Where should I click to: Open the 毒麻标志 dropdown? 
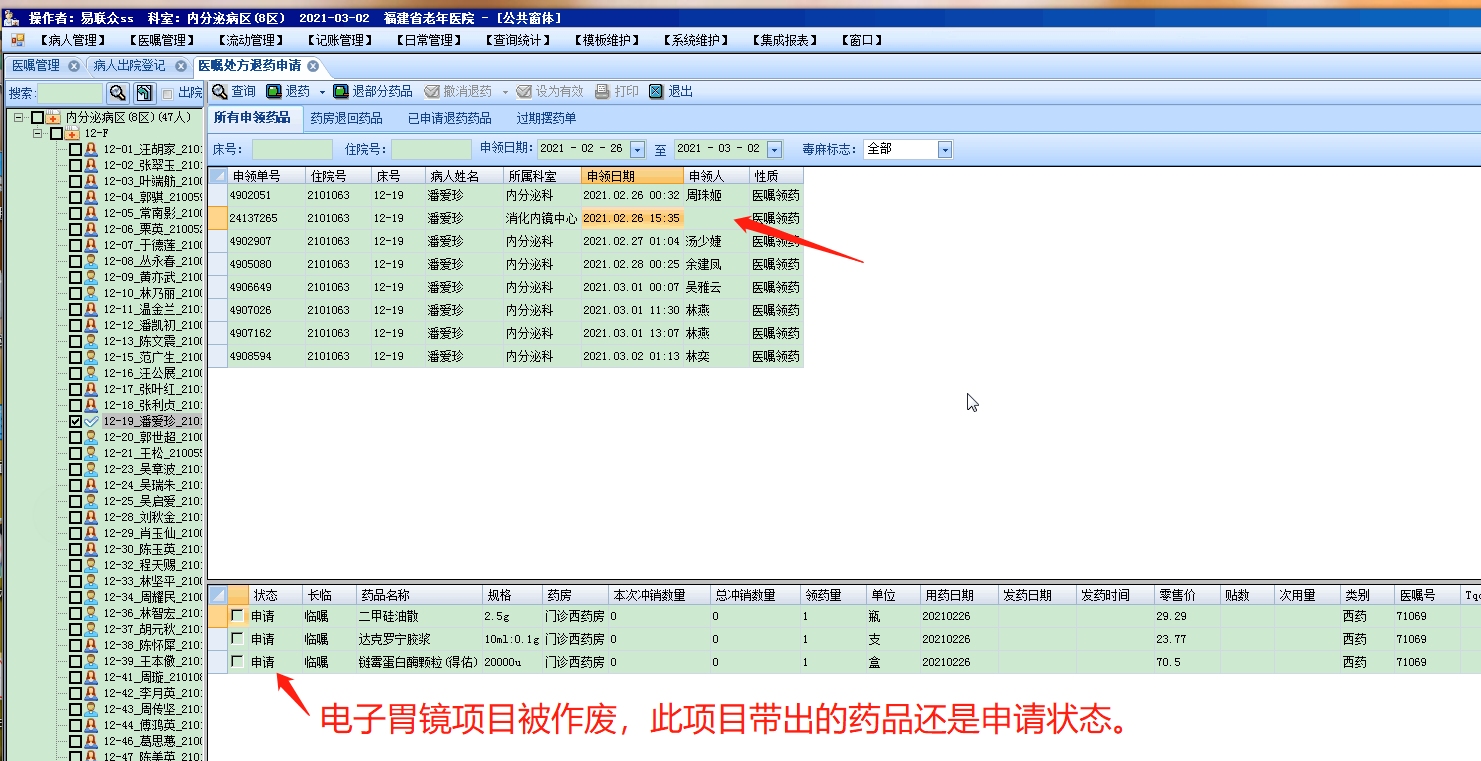point(945,149)
